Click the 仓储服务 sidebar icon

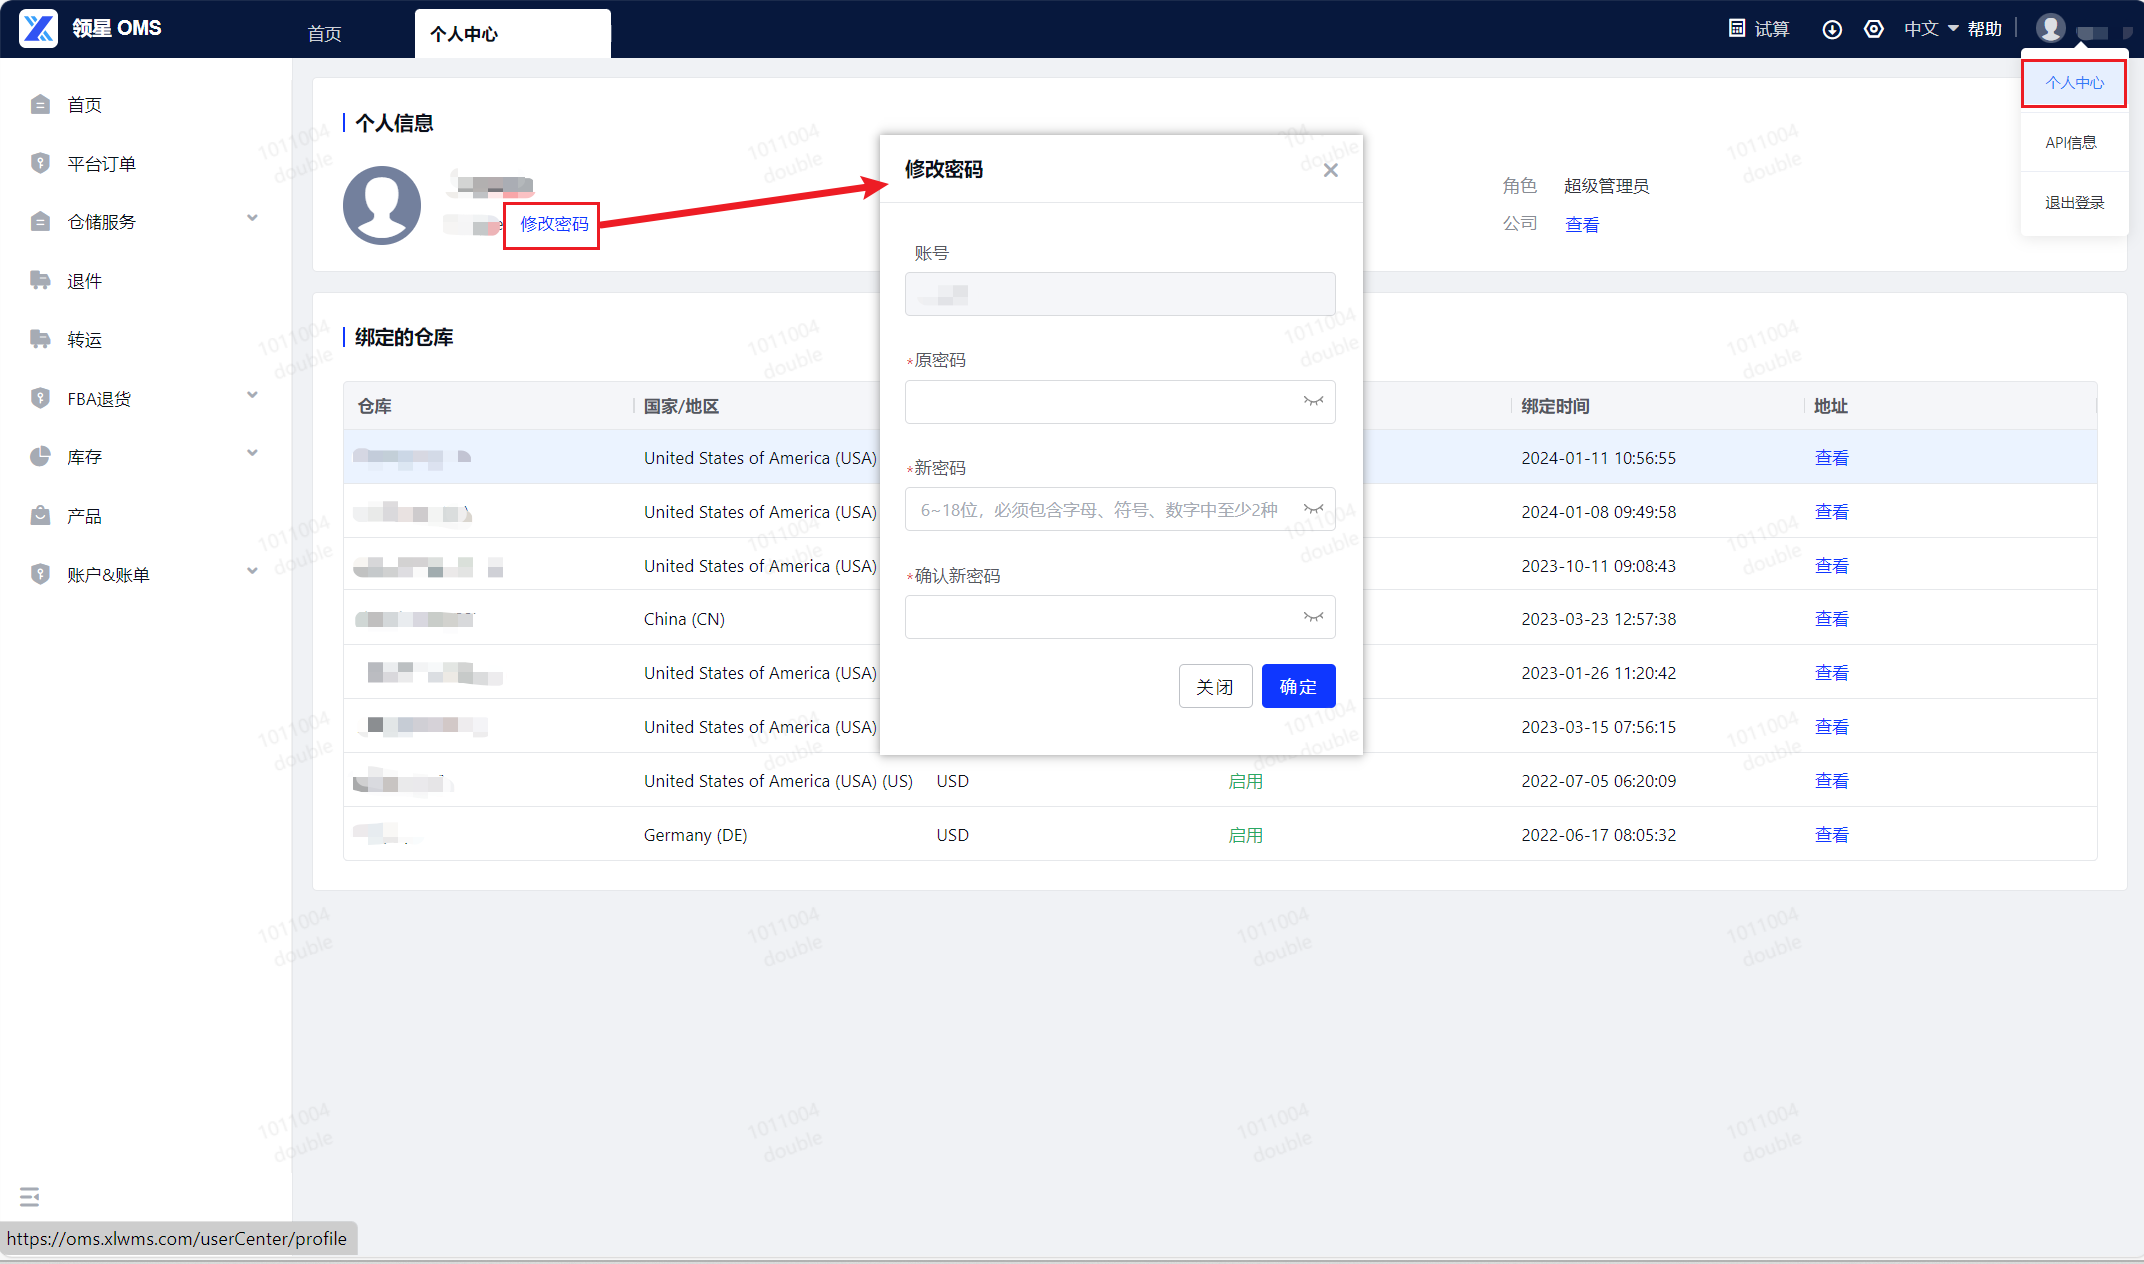coord(40,222)
